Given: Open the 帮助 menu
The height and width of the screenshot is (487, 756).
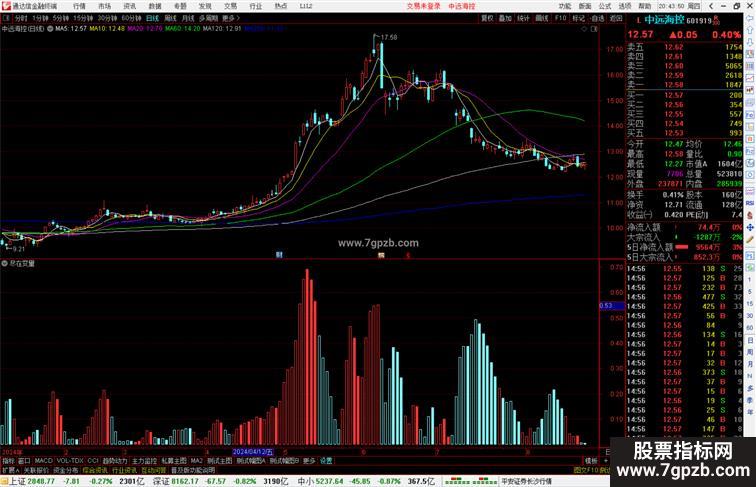Looking at the screenshot, I should tap(644, 6).
